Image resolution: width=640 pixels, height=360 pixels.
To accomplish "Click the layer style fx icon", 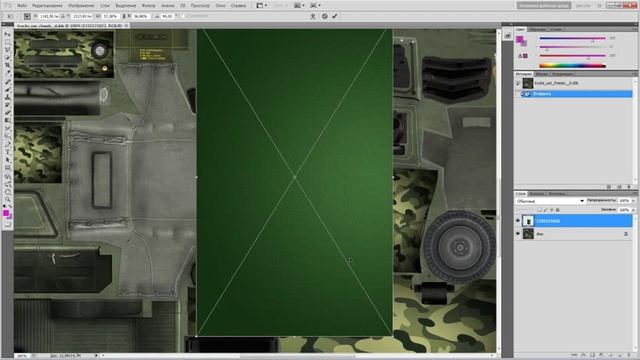I will pos(584,355).
